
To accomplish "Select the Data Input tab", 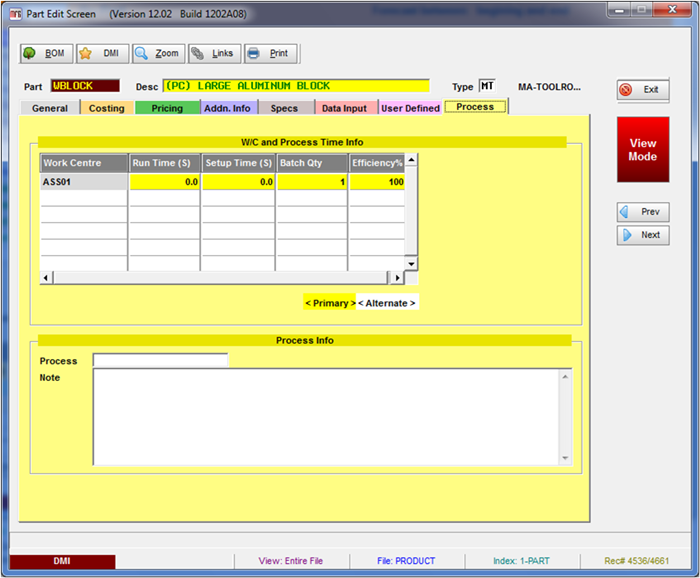I will tap(344, 108).
